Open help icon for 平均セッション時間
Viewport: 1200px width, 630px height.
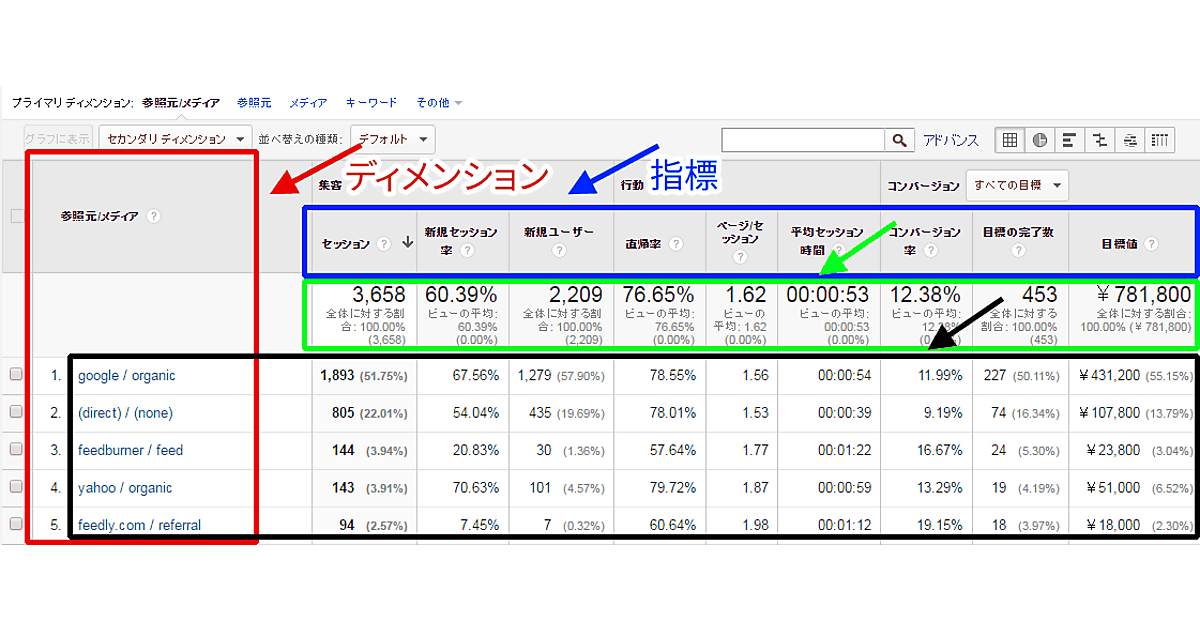[x=839, y=251]
